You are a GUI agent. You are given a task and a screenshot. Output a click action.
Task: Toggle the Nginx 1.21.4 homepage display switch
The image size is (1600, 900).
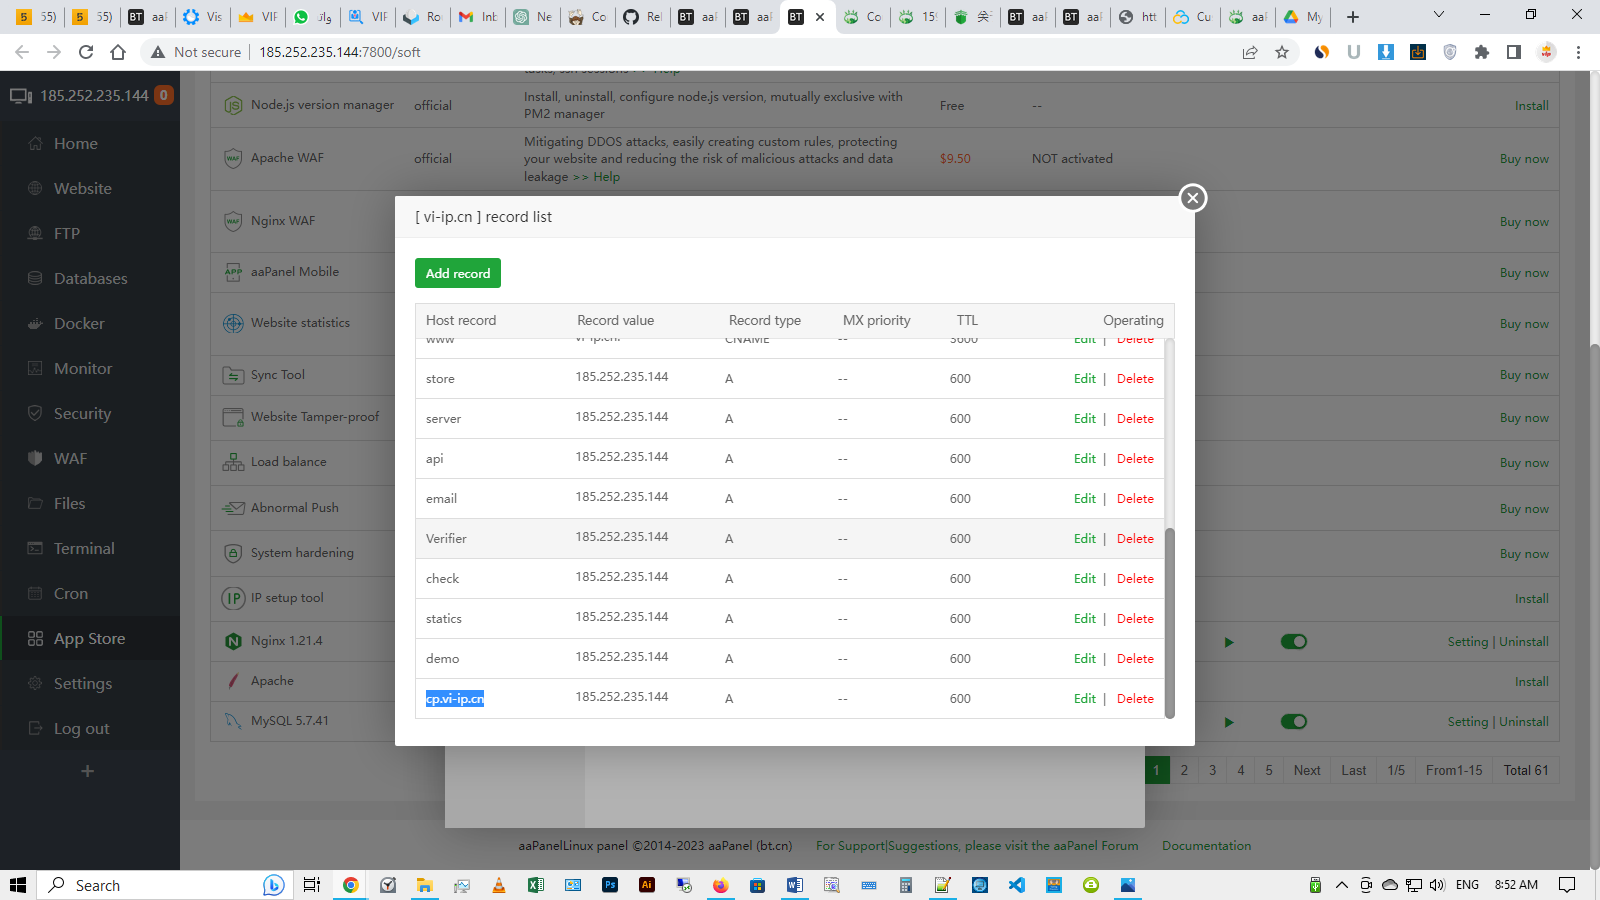[1293, 642]
